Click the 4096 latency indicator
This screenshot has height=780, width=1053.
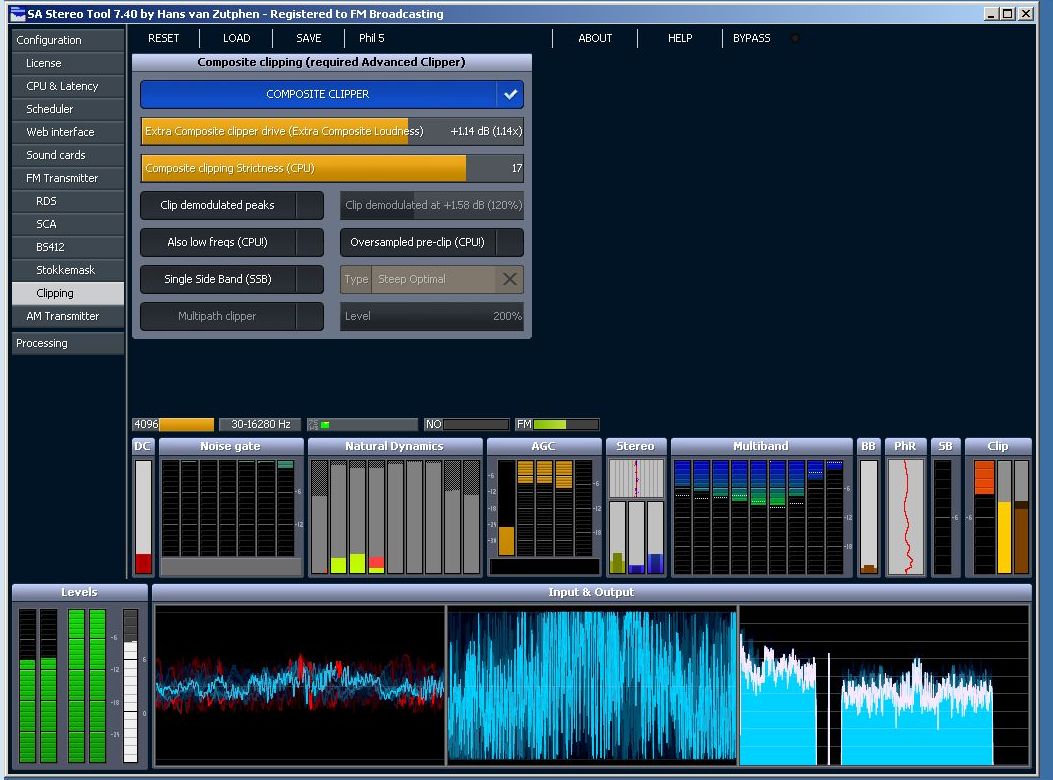coord(173,424)
